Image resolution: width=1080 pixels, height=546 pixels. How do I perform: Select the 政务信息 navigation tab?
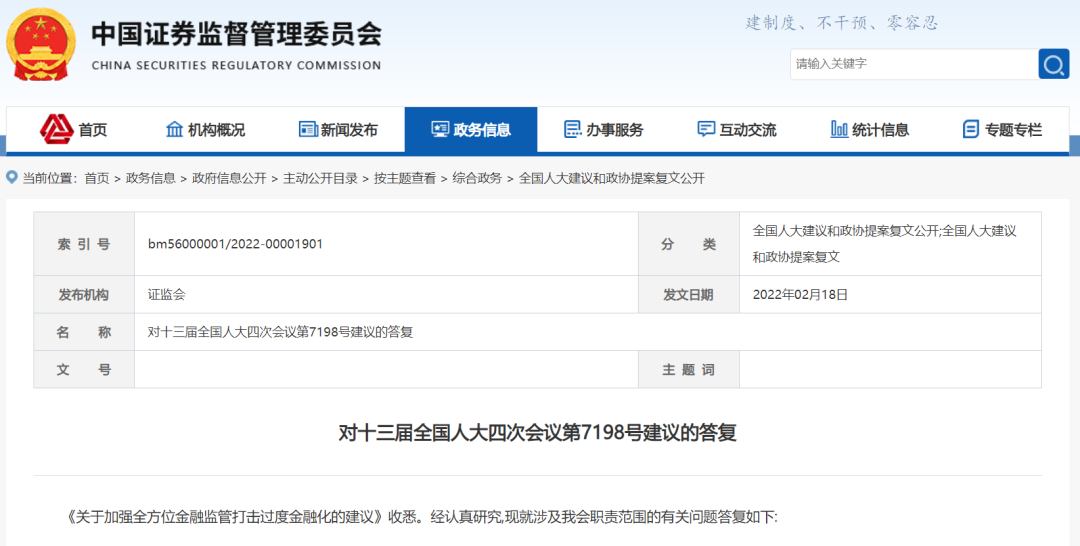(x=471, y=129)
